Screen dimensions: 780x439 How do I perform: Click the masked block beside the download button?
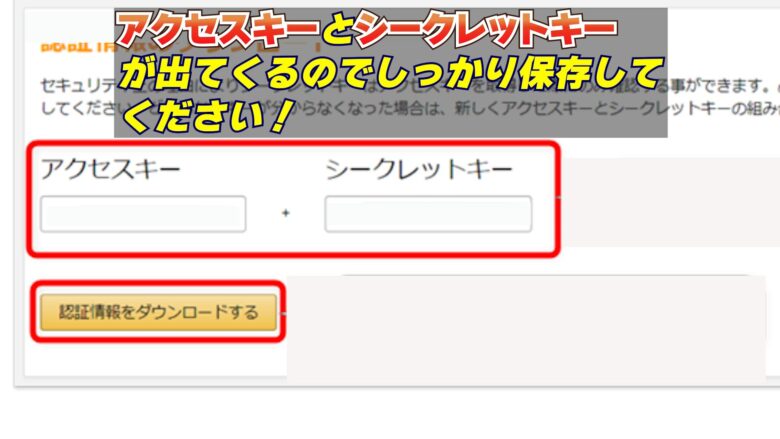point(526,330)
